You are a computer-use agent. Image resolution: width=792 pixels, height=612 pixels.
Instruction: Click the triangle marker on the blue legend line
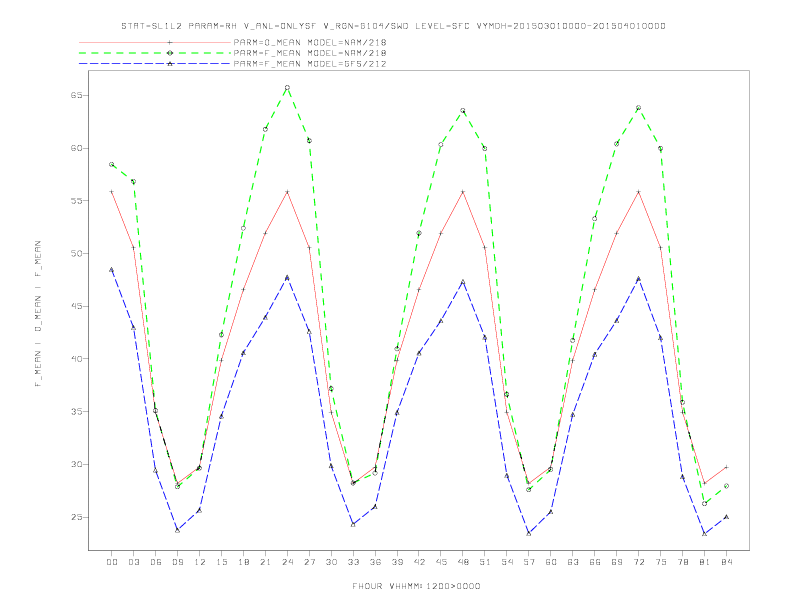170,64
